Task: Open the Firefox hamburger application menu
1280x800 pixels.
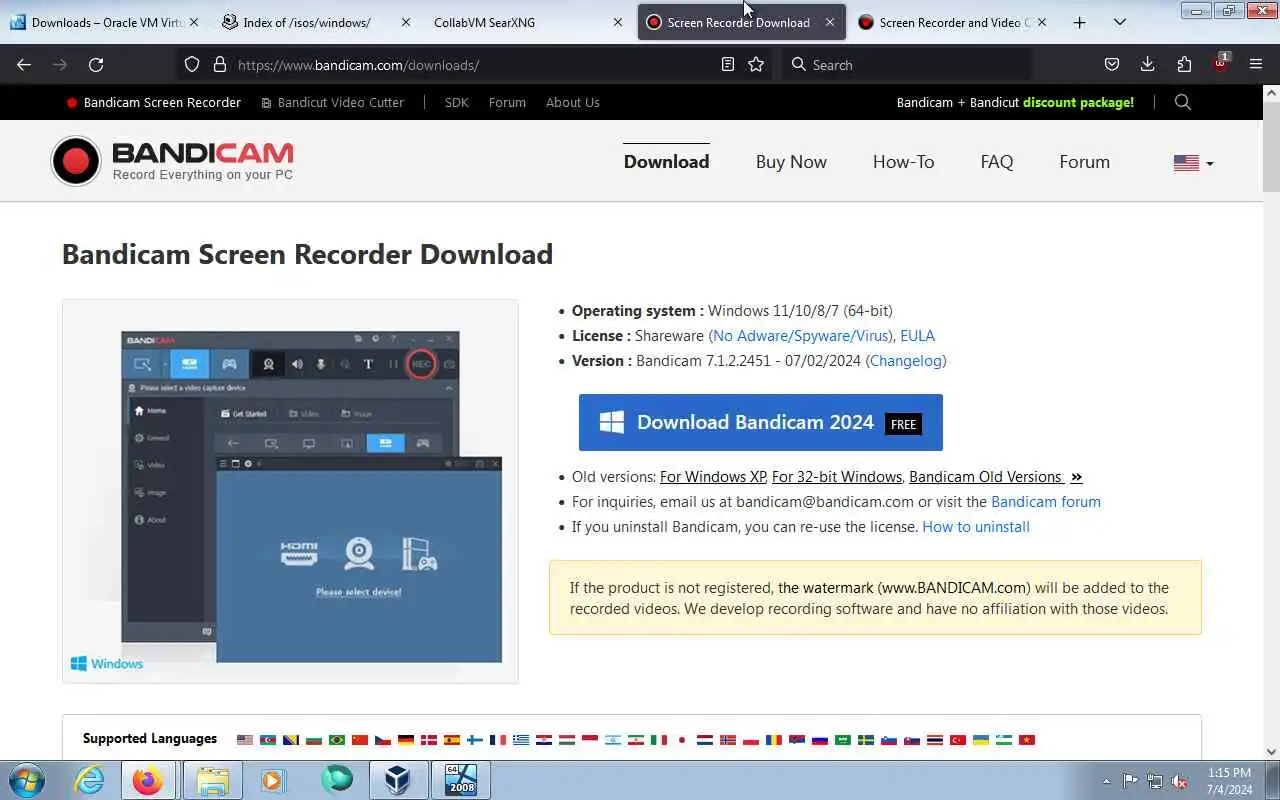Action: 1256,64
